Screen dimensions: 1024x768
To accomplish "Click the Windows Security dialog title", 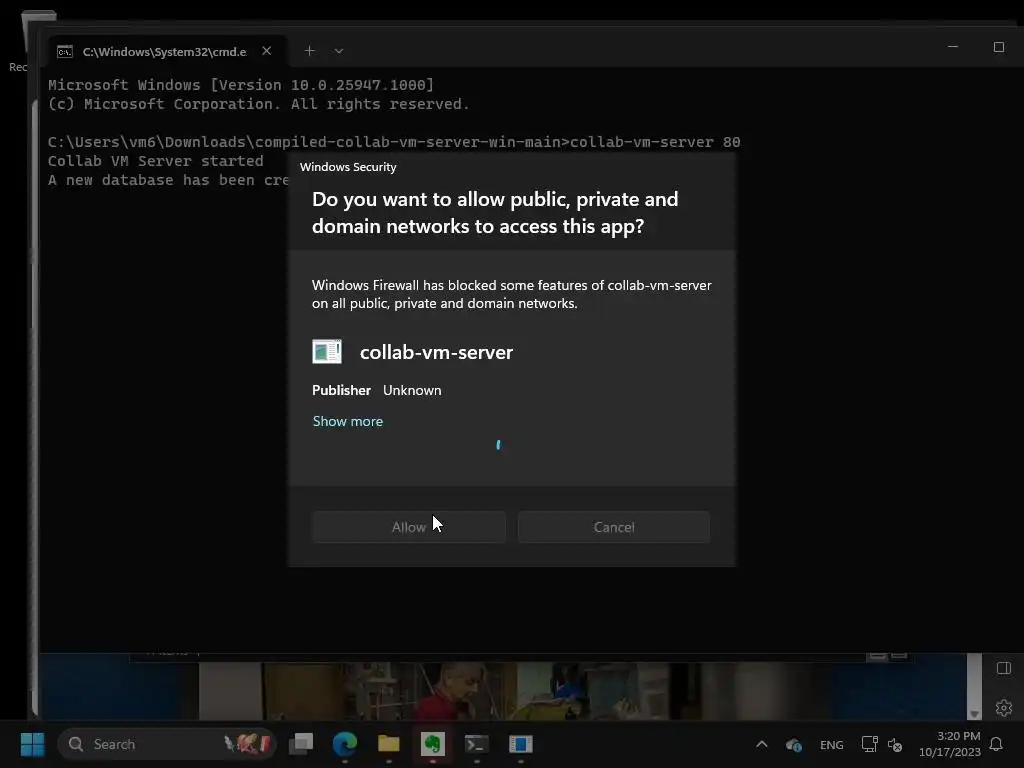I will pyautogui.click(x=348, y=167).
